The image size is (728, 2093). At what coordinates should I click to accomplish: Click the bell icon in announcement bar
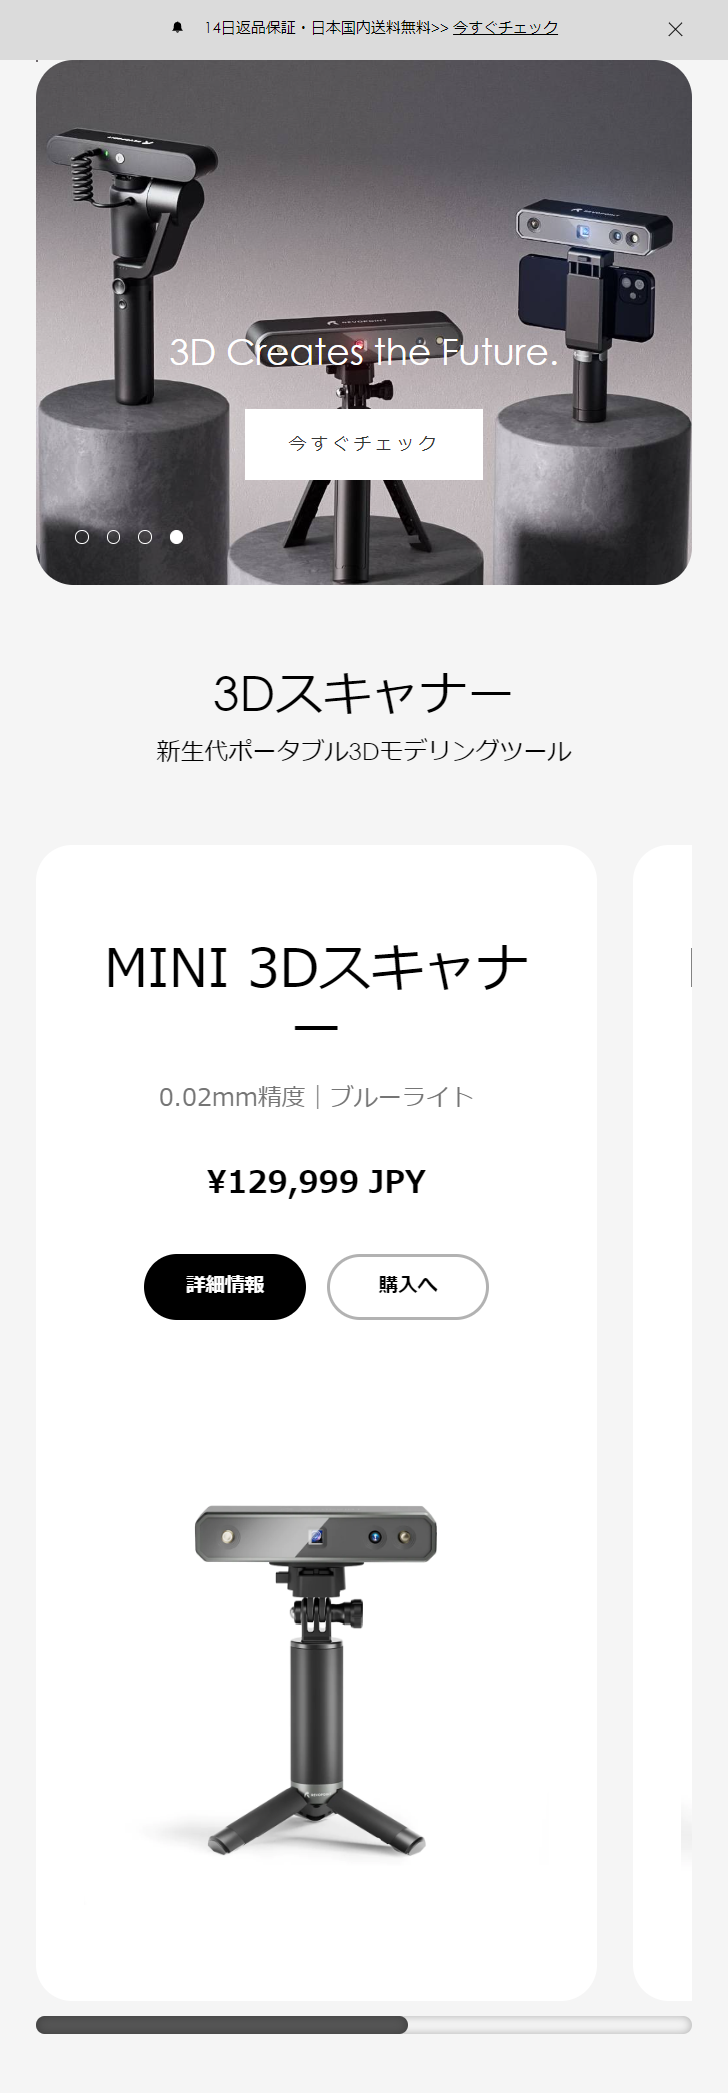click(178, 28)
